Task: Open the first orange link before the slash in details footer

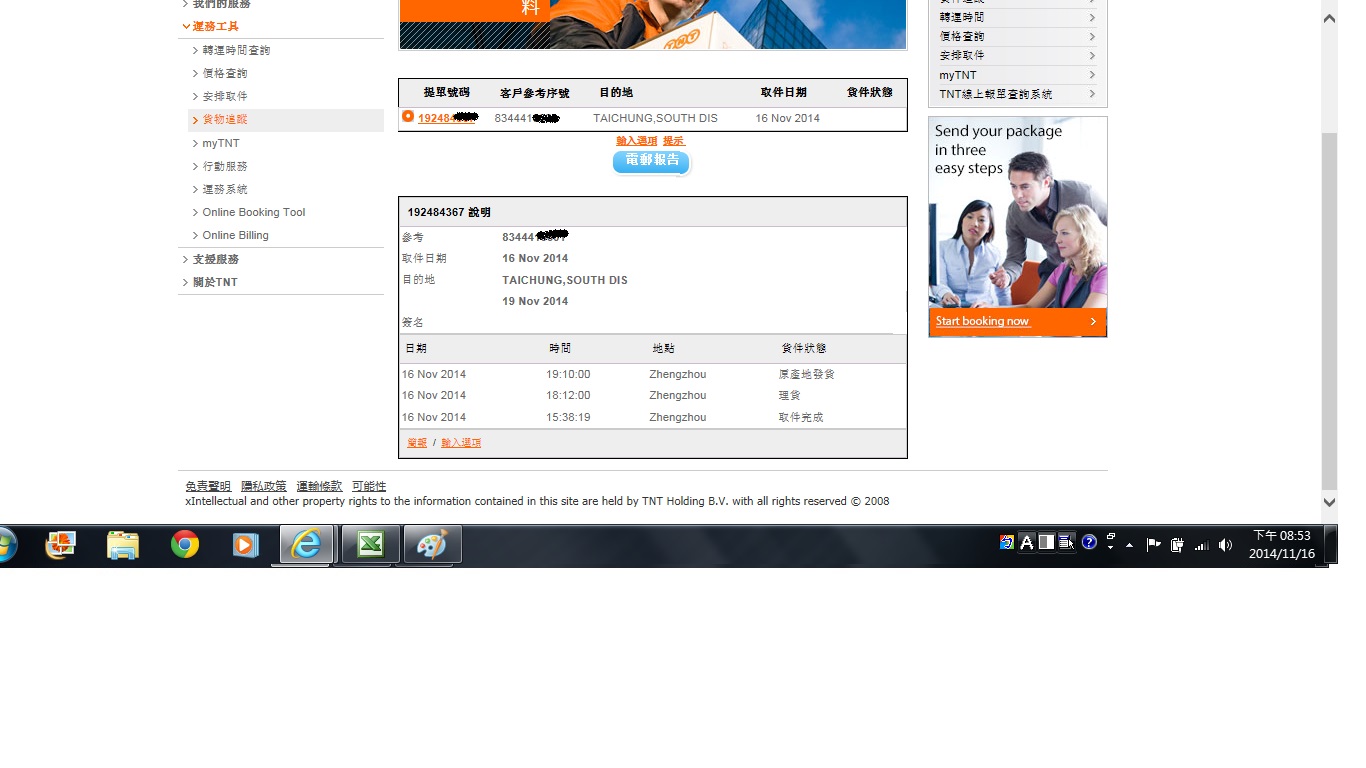Action: point(417,443)
